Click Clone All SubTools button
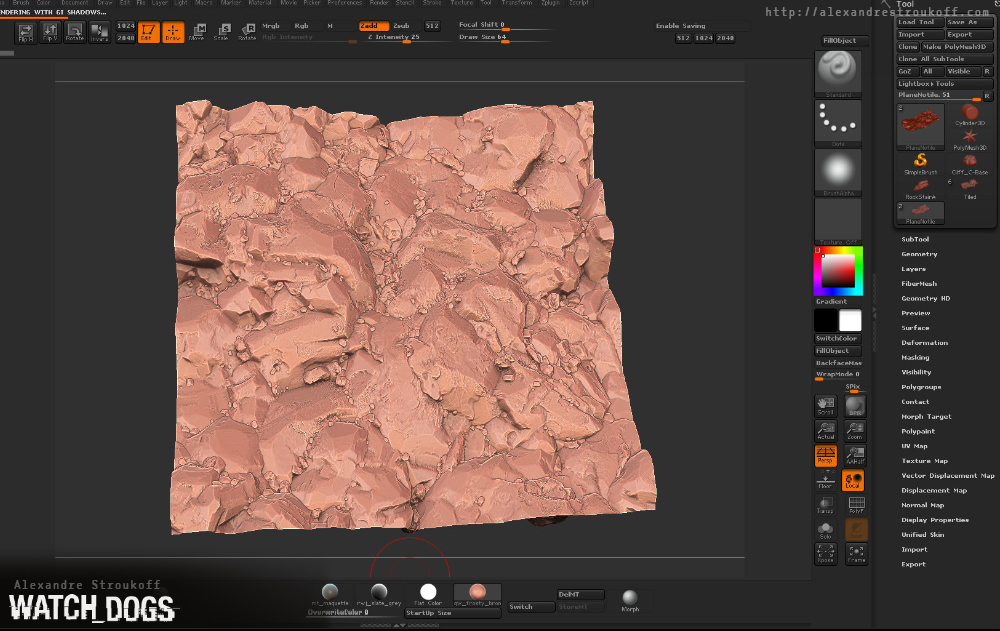The width and height of the screenshot is (1000, 631). [x=944, y=59]
